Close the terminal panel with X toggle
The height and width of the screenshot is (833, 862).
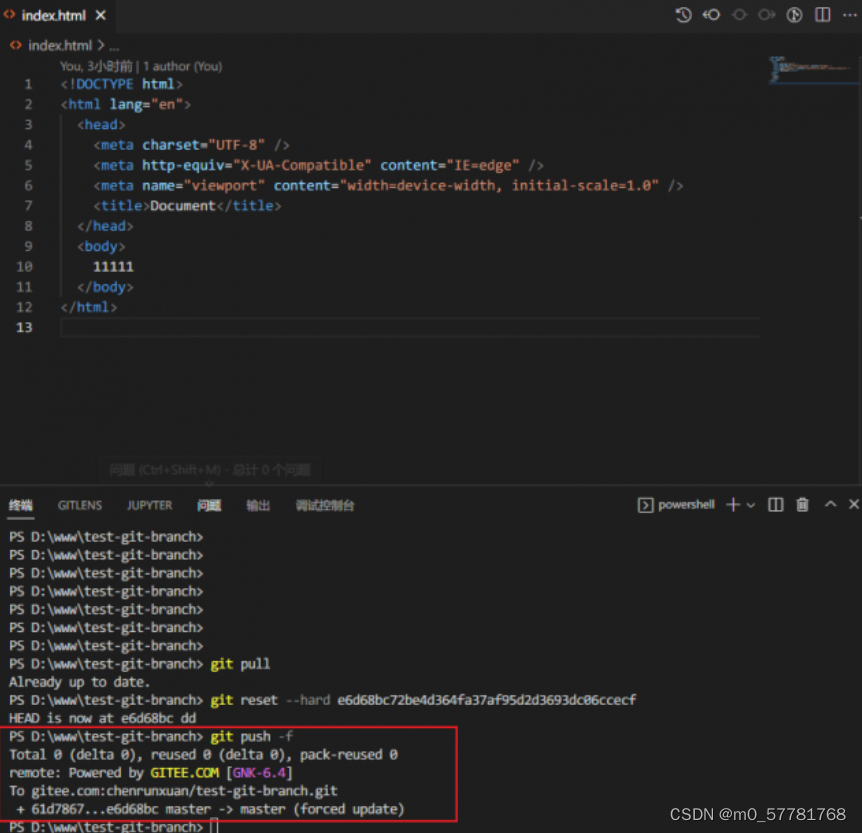[x=854, y=505]
